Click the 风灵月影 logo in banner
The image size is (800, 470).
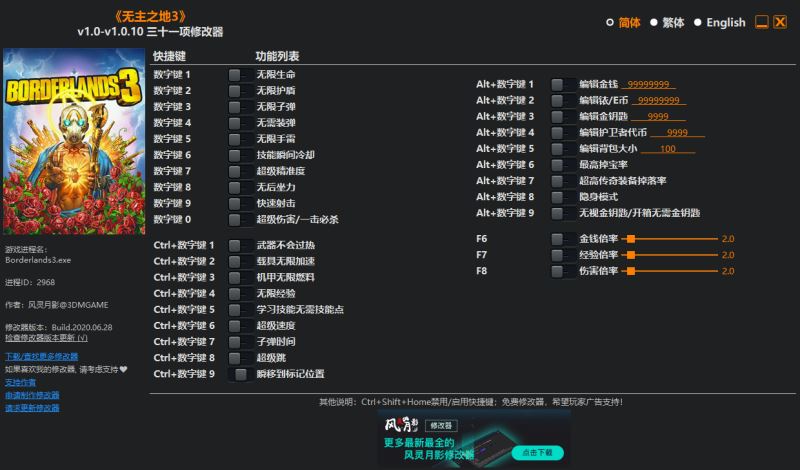coord(402,425)
